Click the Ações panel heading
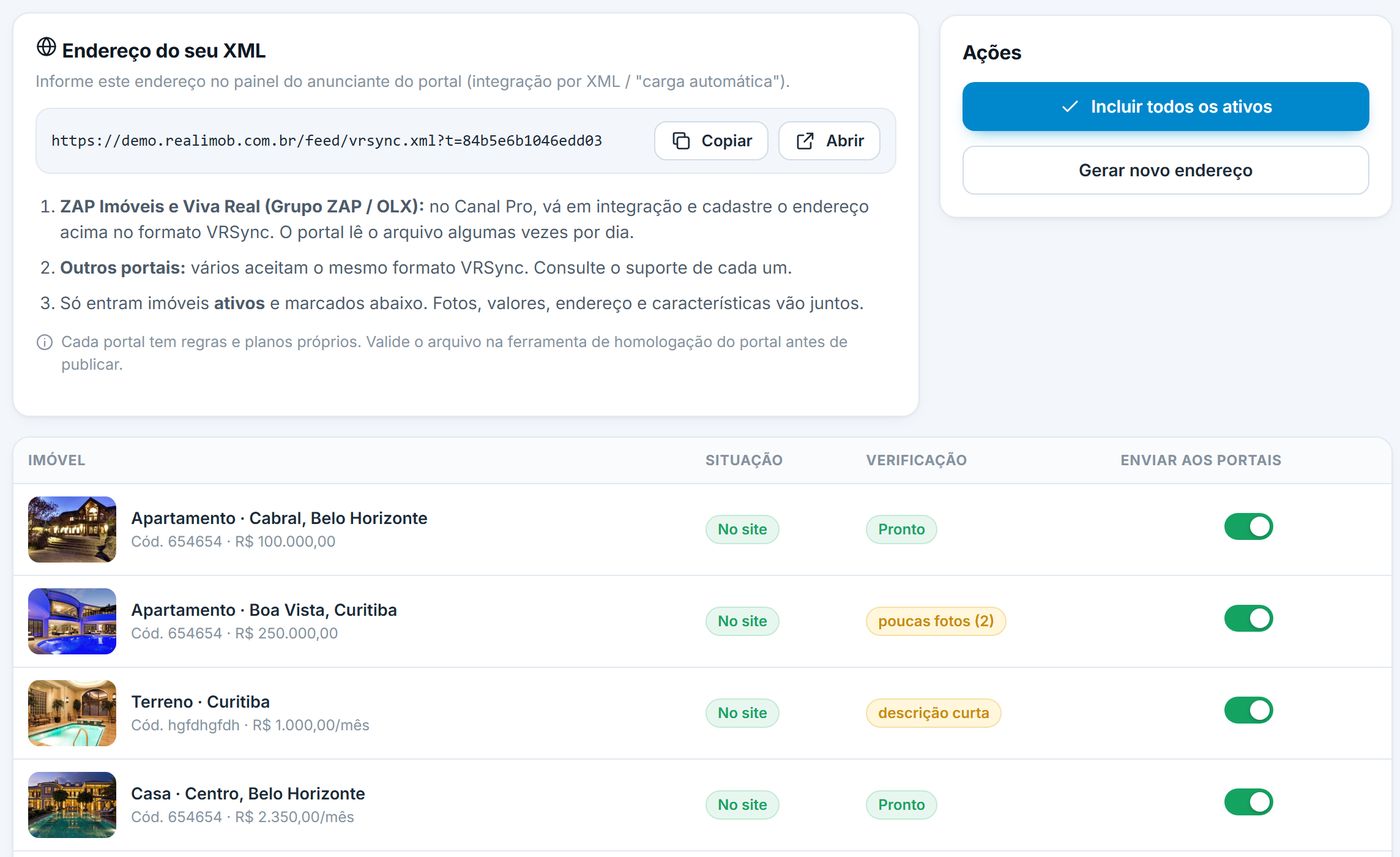 click(x=992, y=53)
